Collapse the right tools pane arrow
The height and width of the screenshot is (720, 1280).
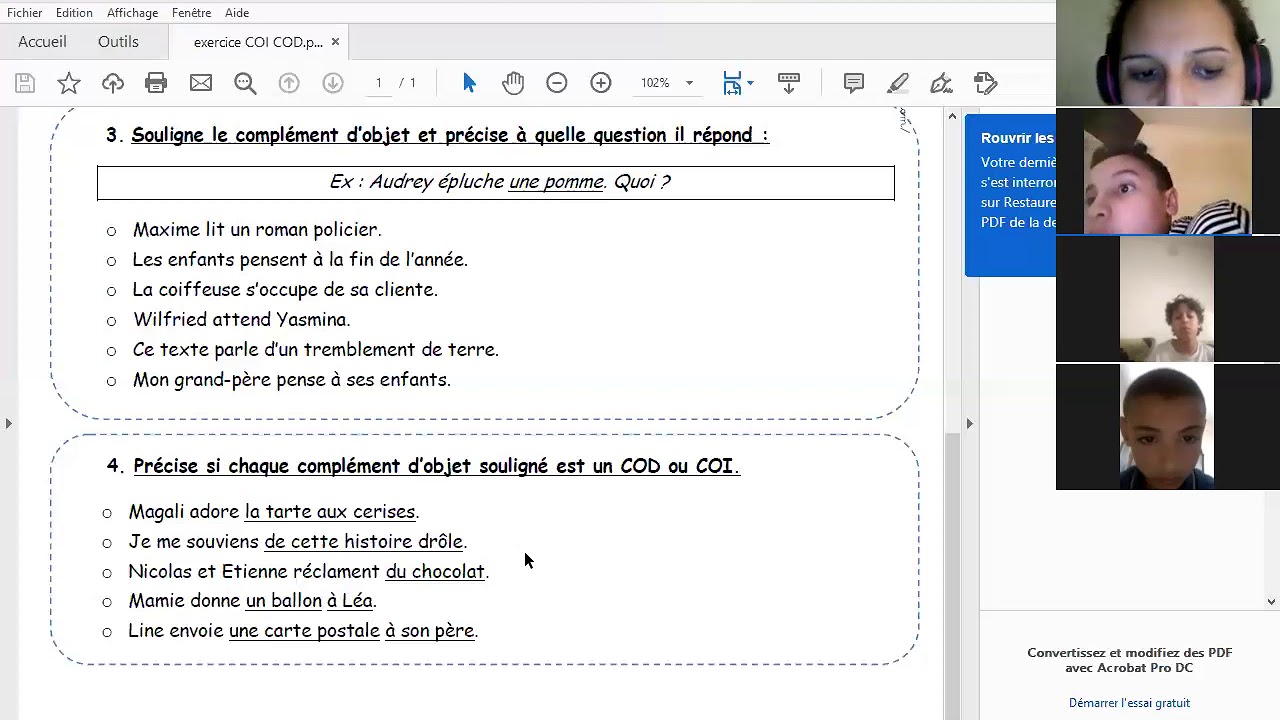pos(969,424)
